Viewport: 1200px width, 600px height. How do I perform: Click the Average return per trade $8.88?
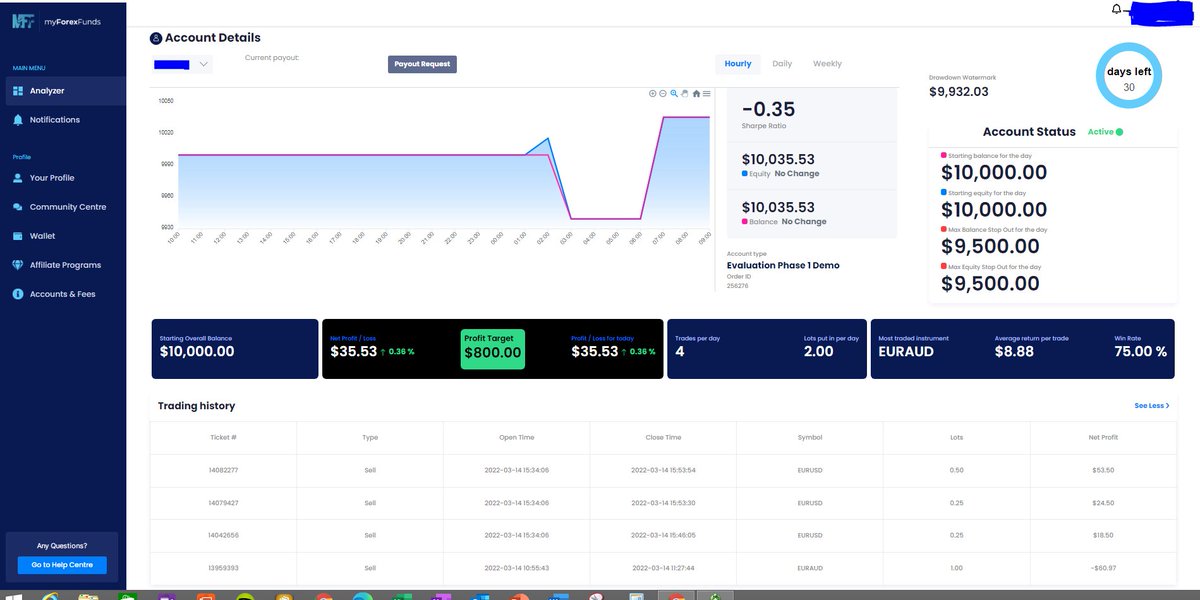click(1014, 352)
